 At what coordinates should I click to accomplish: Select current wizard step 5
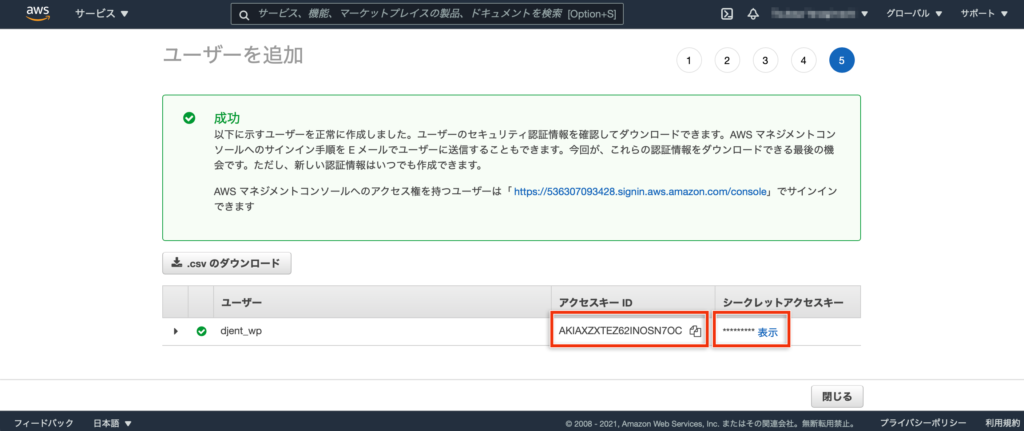[842, 61]
